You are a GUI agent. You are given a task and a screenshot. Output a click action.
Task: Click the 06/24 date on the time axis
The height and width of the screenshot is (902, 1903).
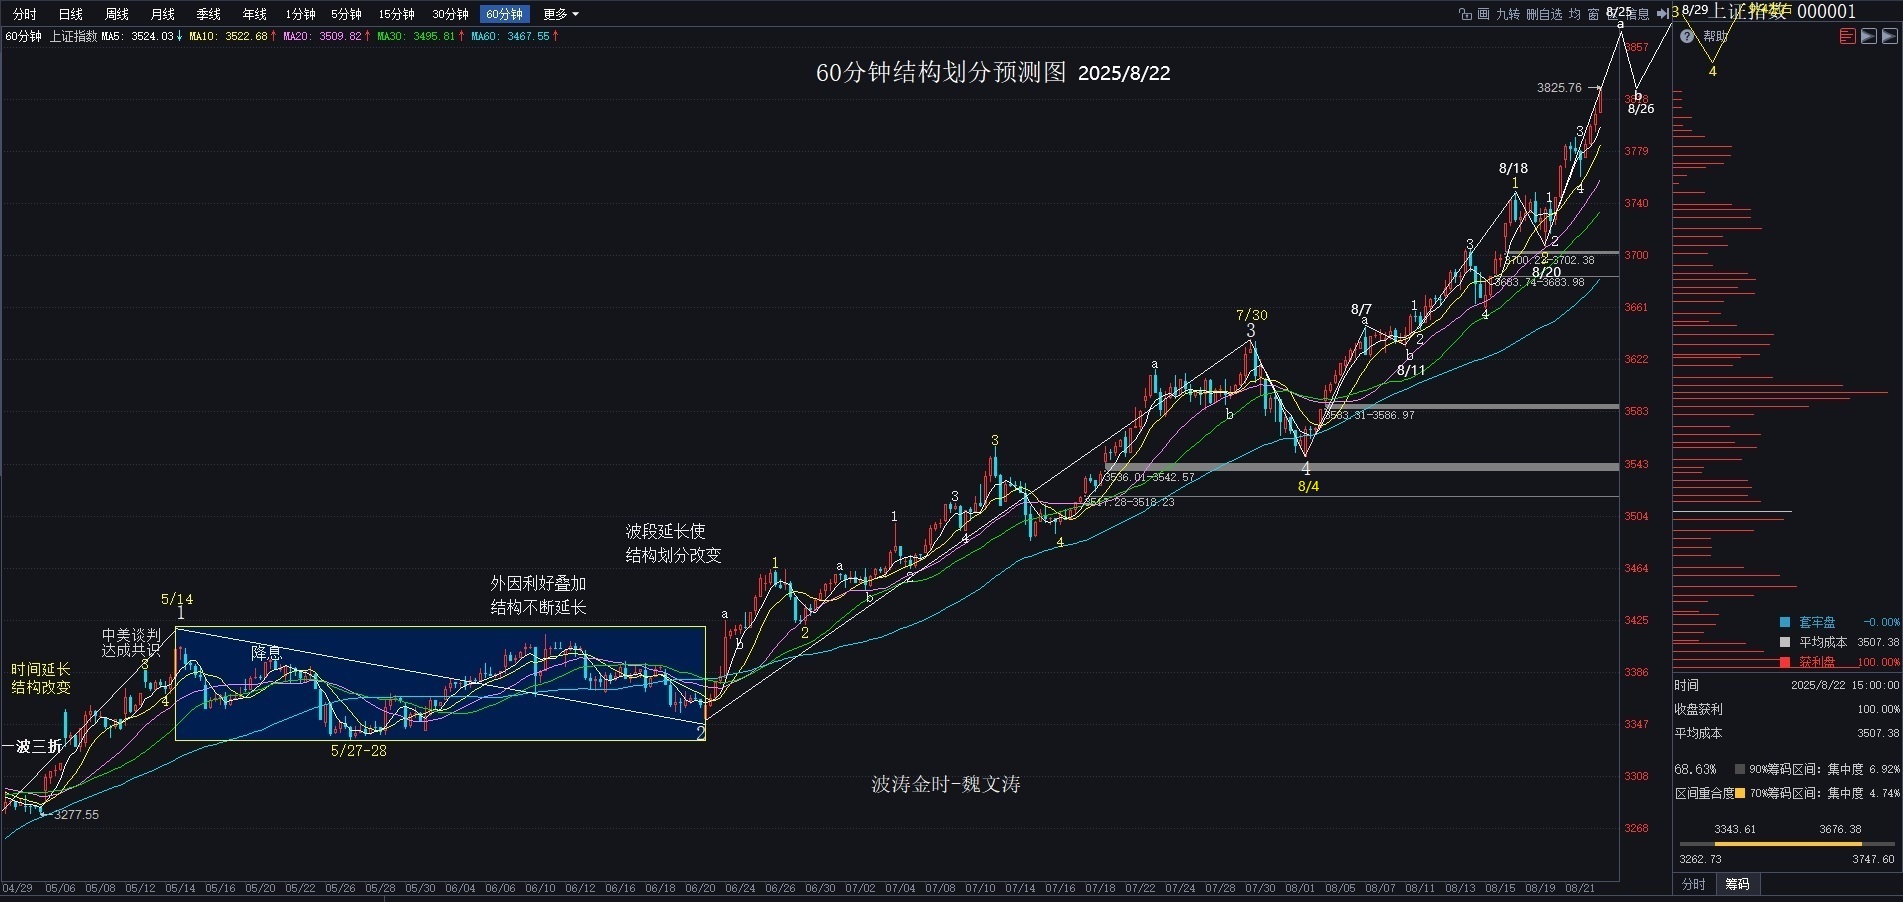pyautogui.click(x=740, y=888)
